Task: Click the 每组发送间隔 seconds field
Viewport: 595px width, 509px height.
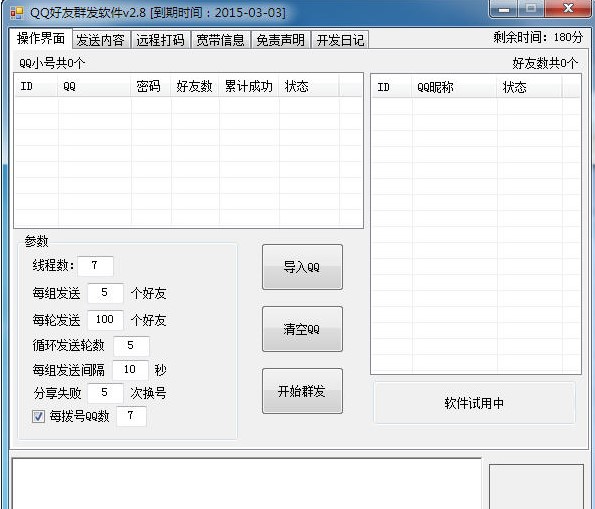Action: click(x=130, y=369)
